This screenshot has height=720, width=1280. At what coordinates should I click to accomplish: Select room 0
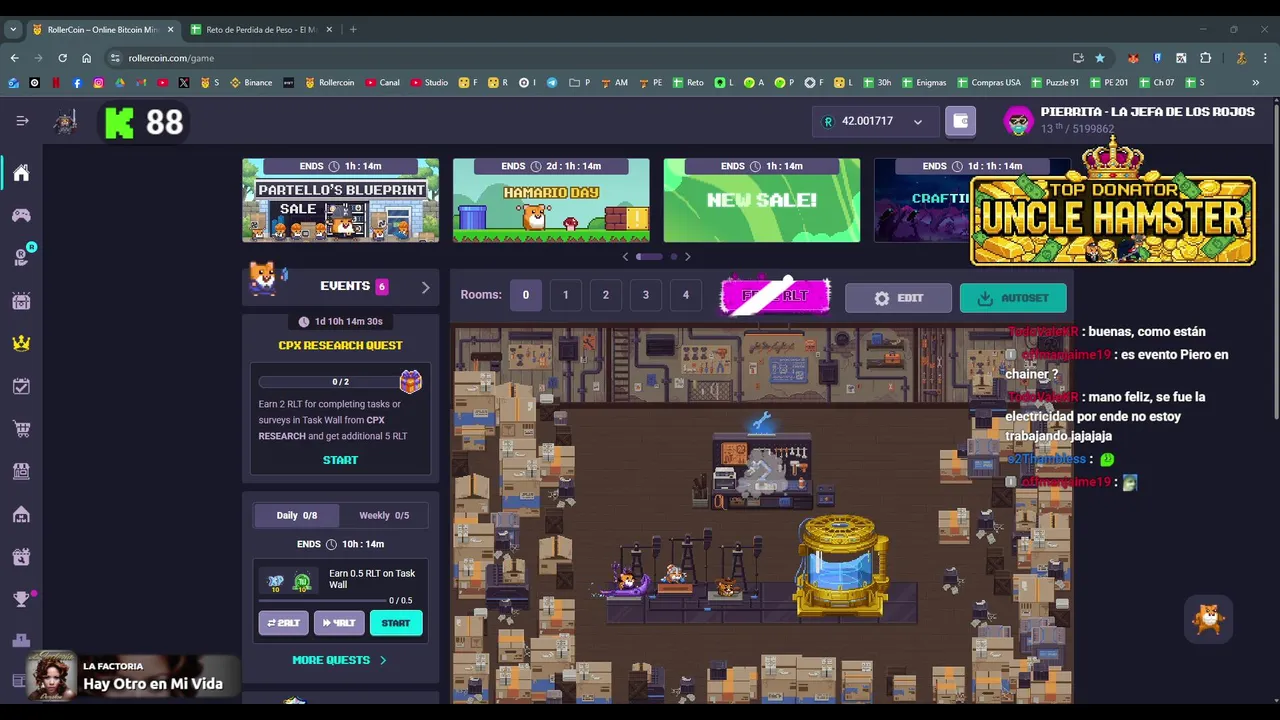tap(525, 295)
